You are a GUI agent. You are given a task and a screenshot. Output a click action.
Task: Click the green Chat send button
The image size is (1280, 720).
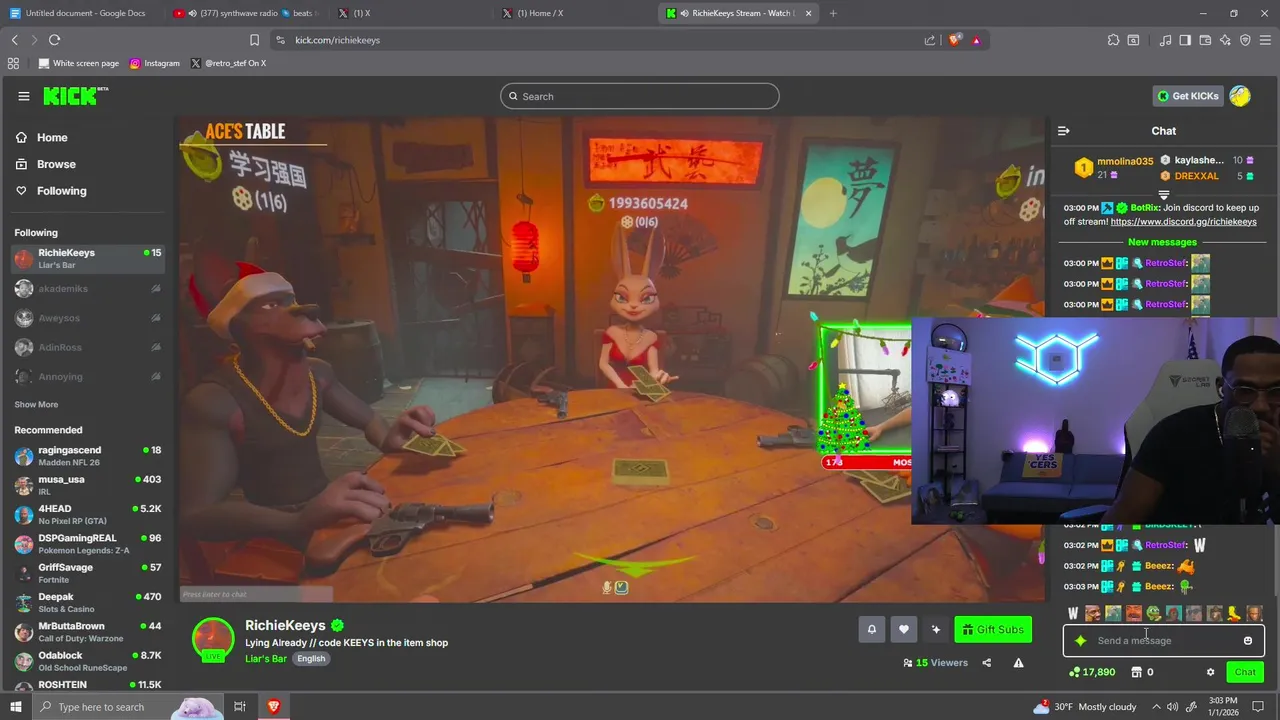tap(1245, 672)
